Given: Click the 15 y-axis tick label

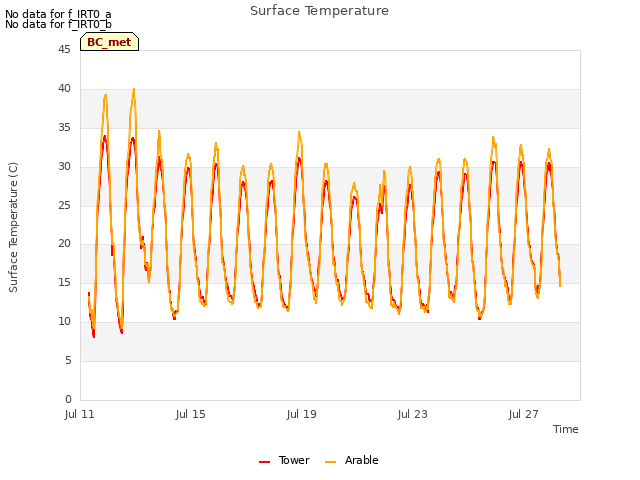Looking at the screenshot, I should (64, 282).
